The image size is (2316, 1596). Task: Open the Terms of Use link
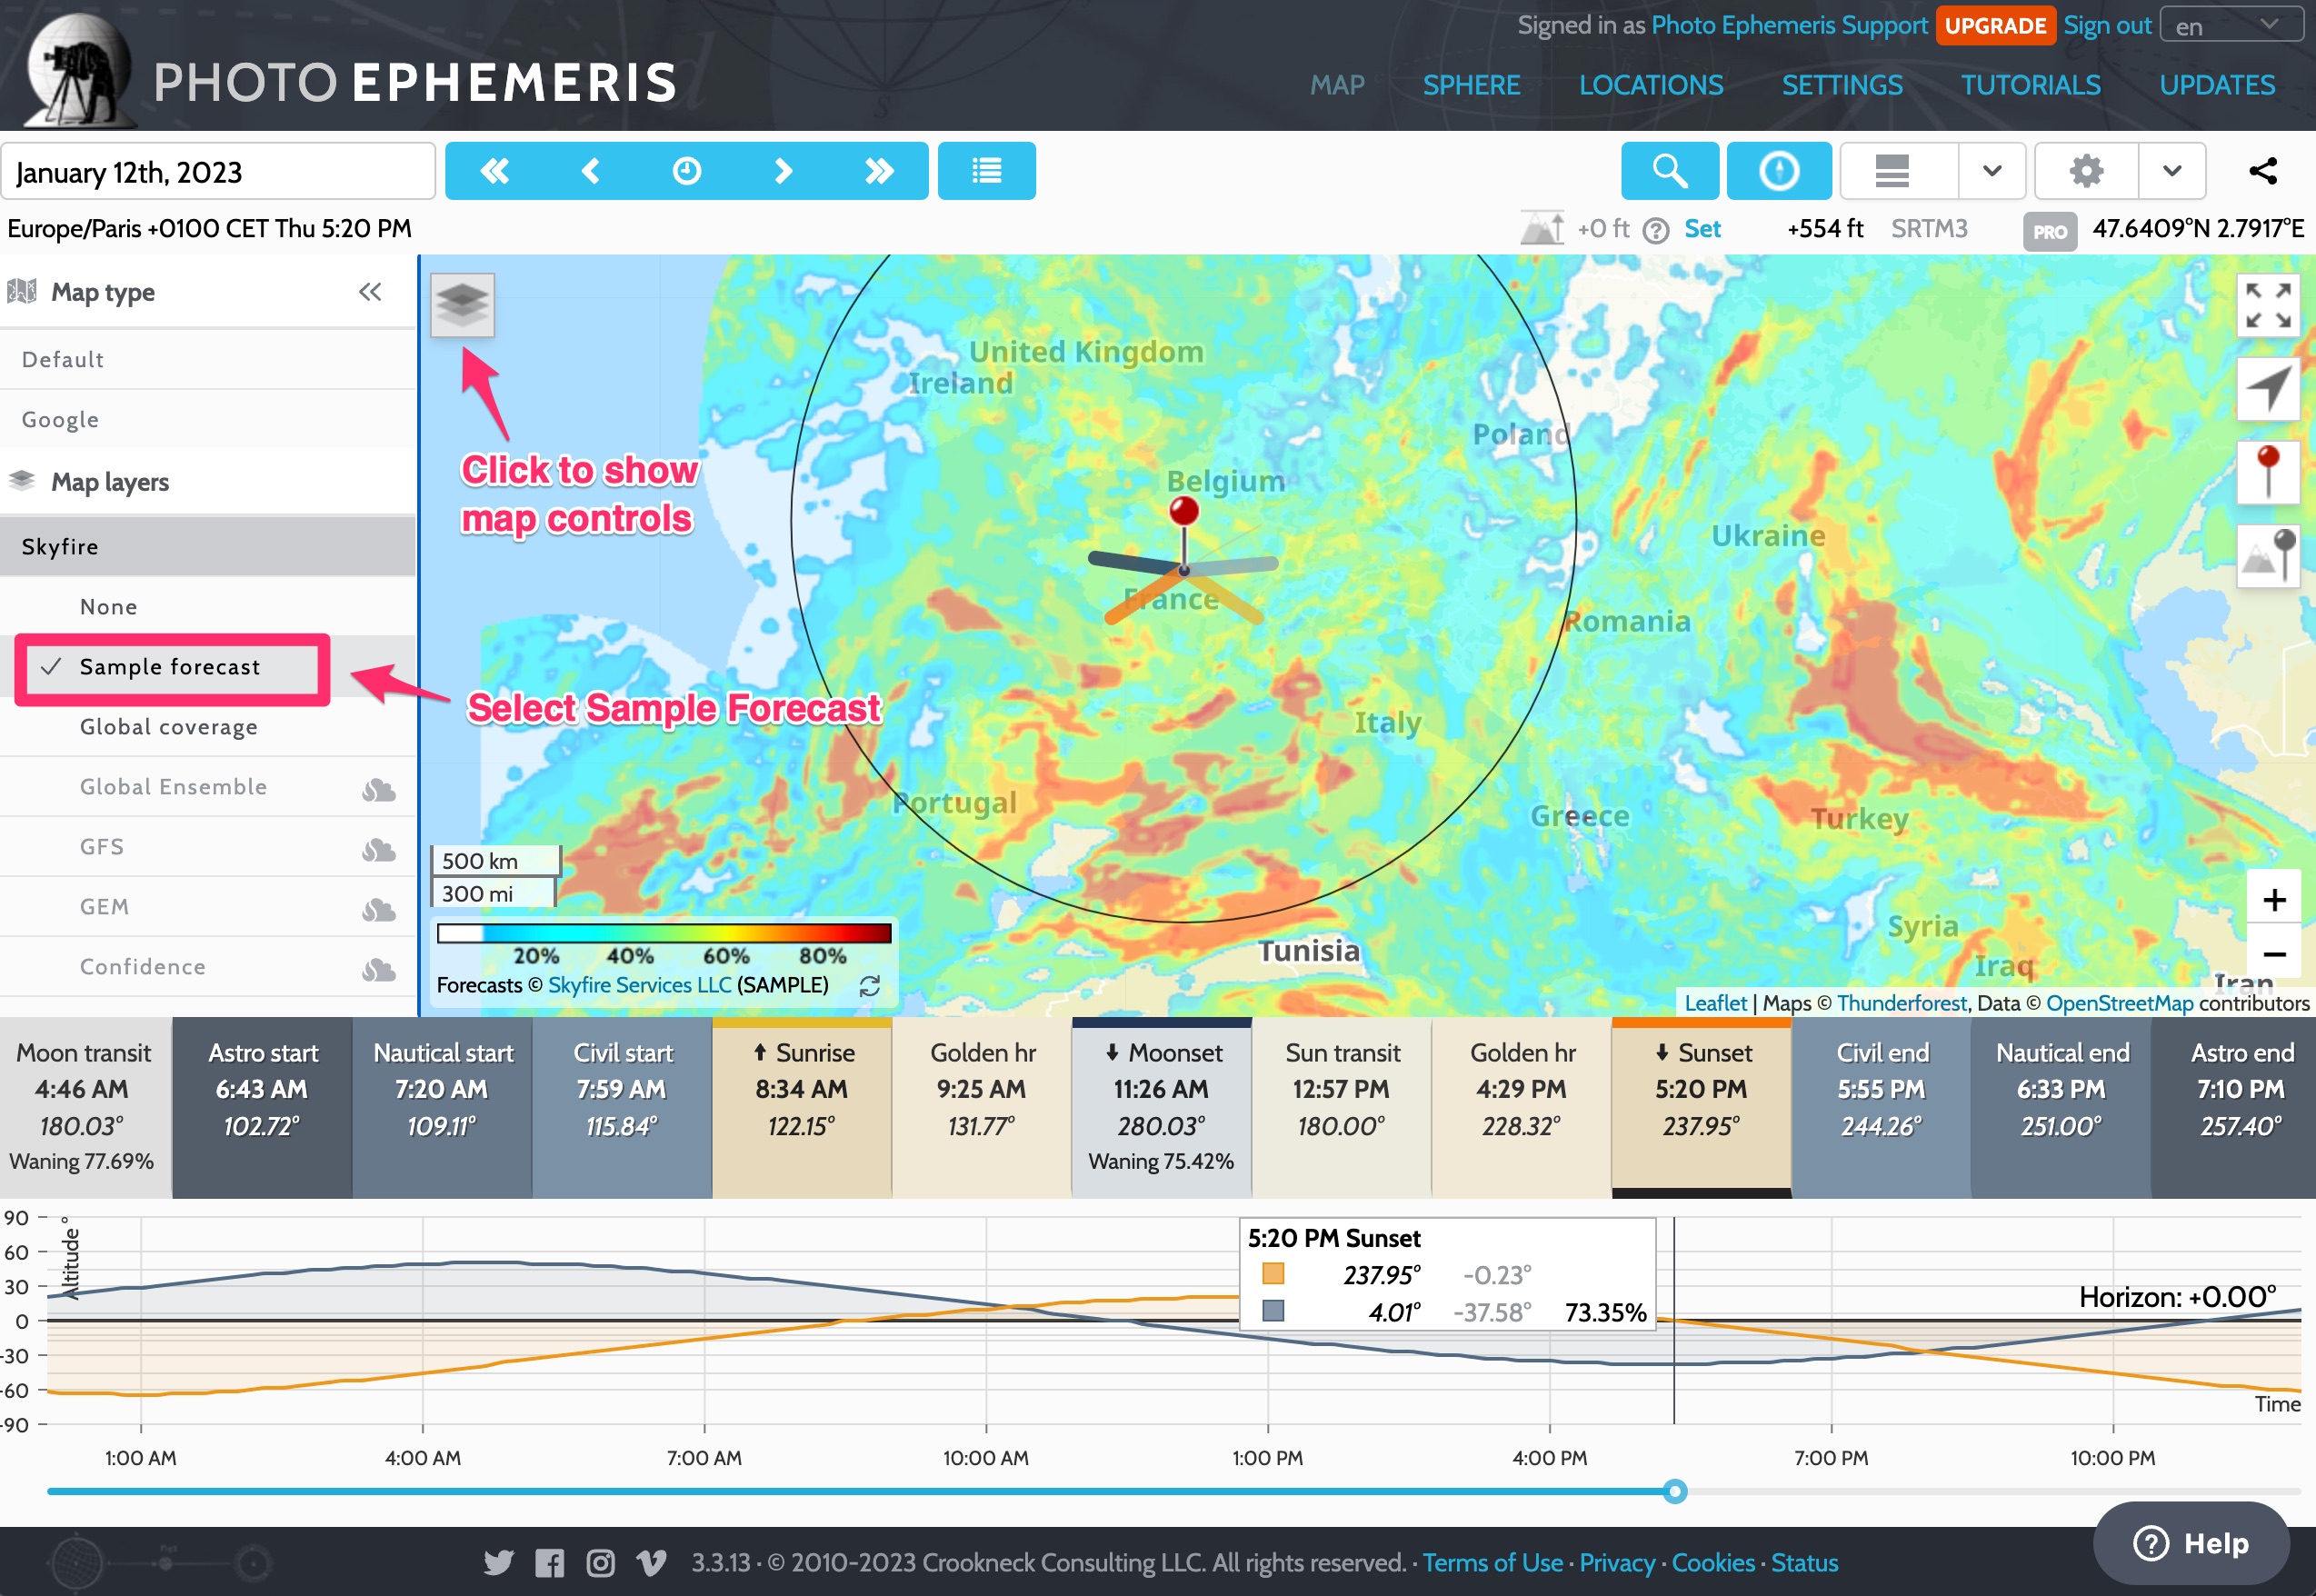click(1493, 1563)
